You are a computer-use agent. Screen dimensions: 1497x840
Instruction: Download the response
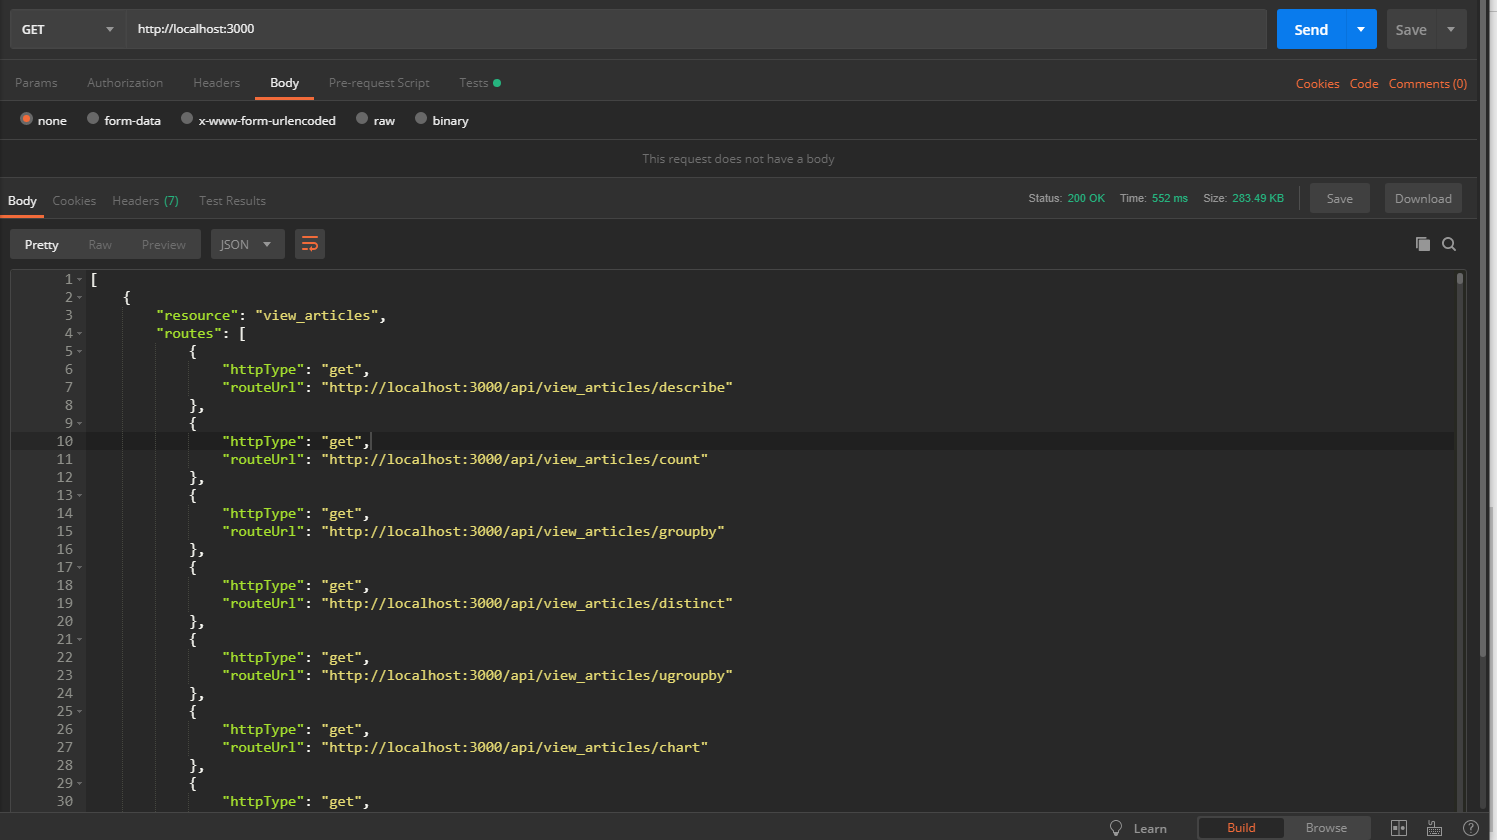tap(1423, 198)
